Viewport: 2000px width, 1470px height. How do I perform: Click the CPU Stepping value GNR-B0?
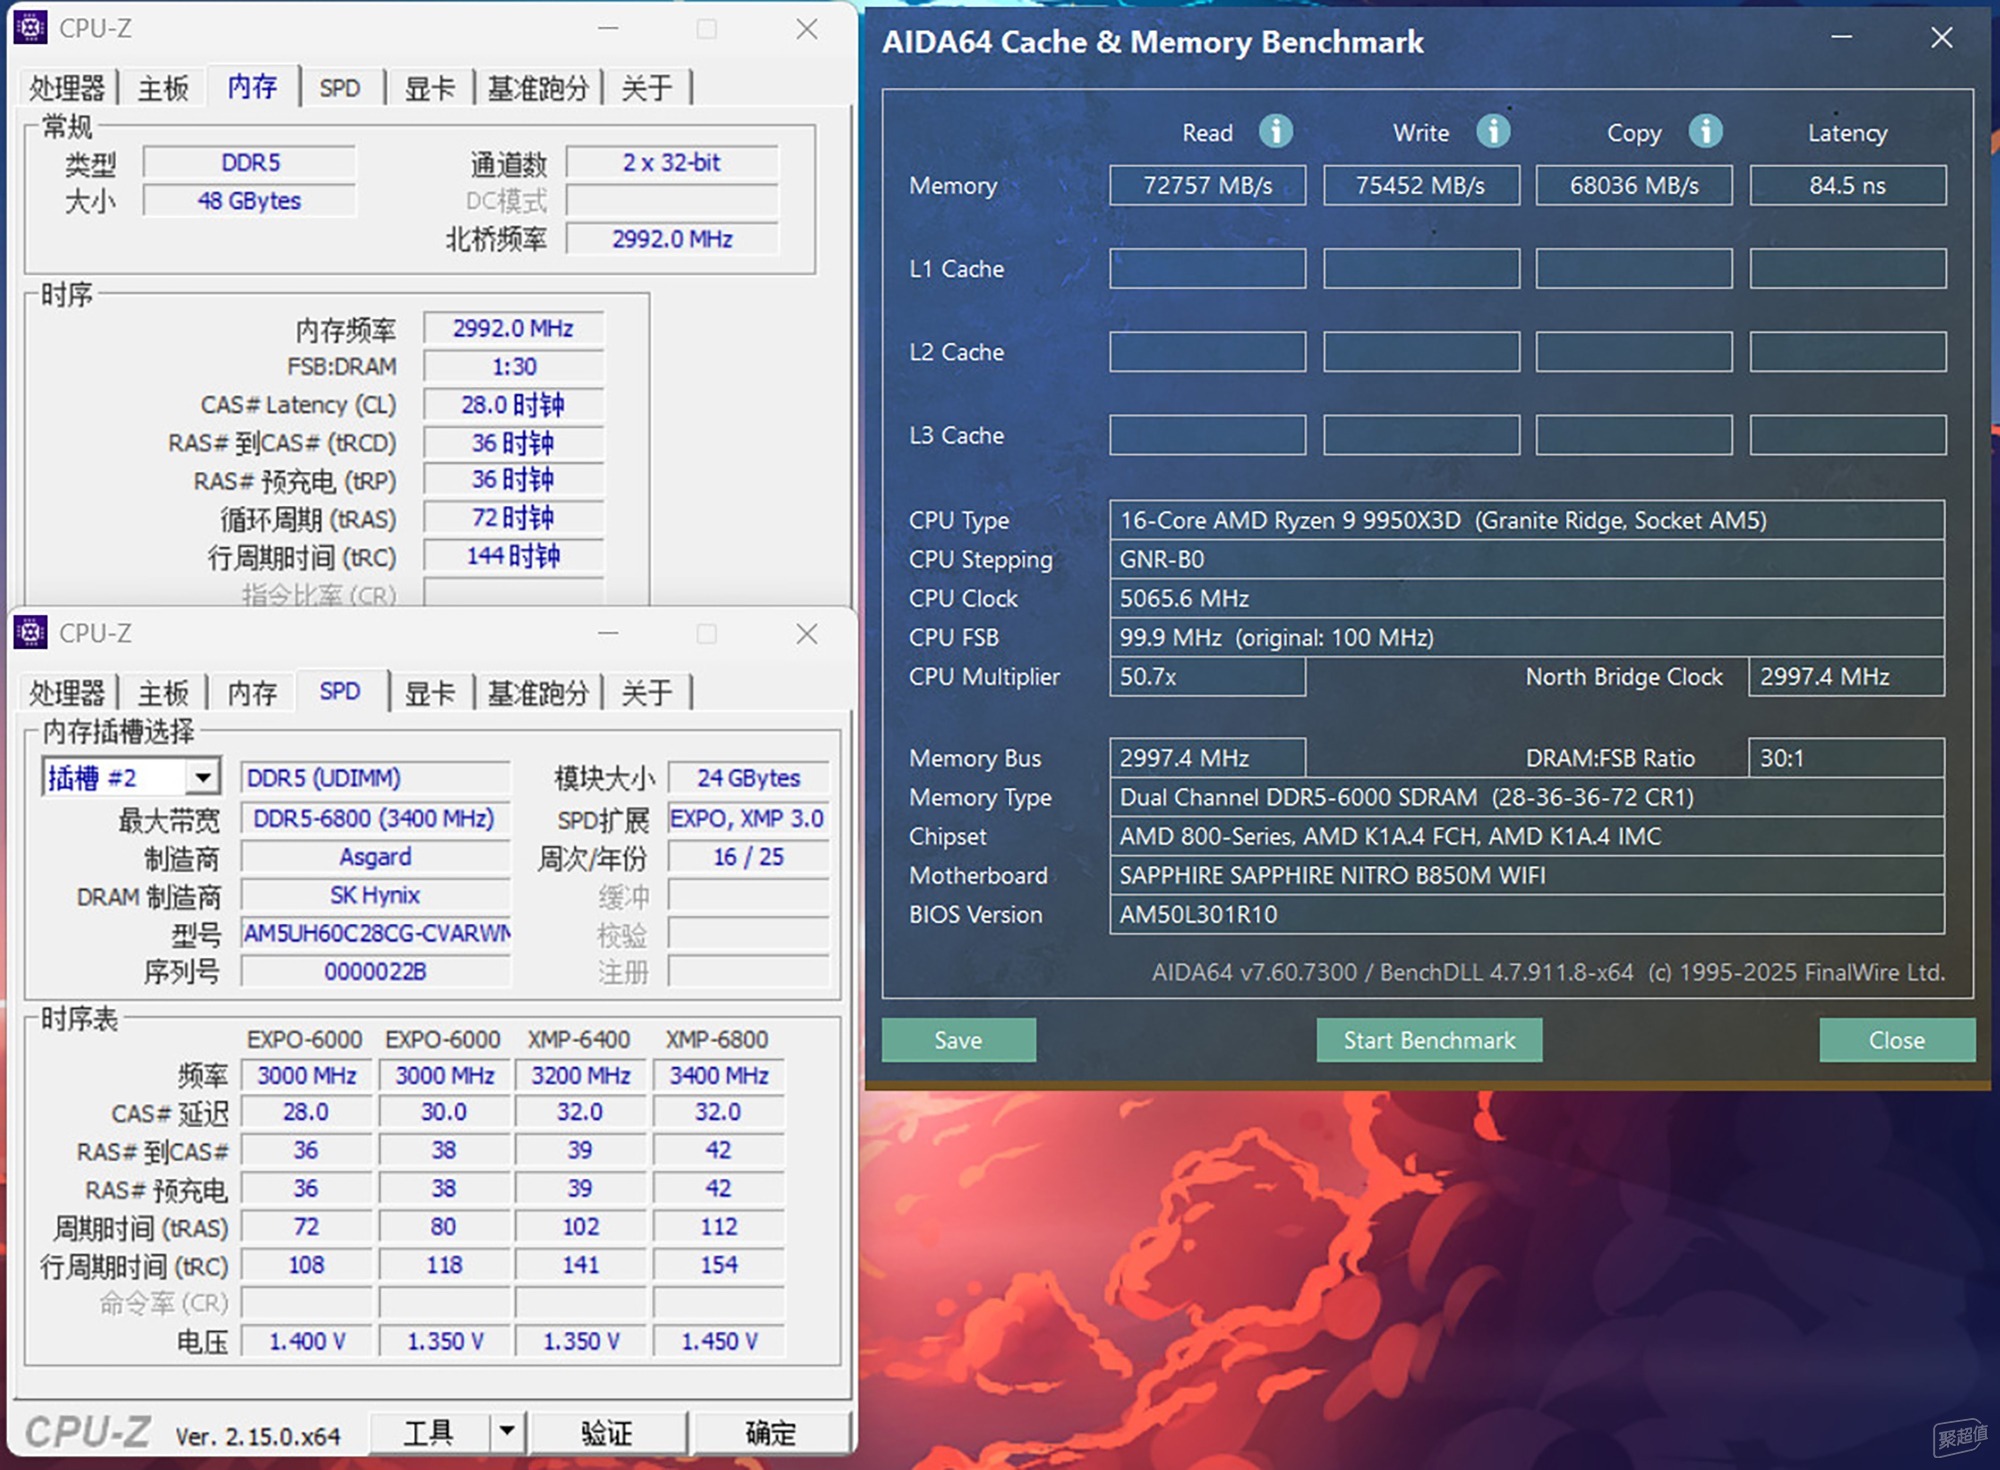pos(1527,559)
